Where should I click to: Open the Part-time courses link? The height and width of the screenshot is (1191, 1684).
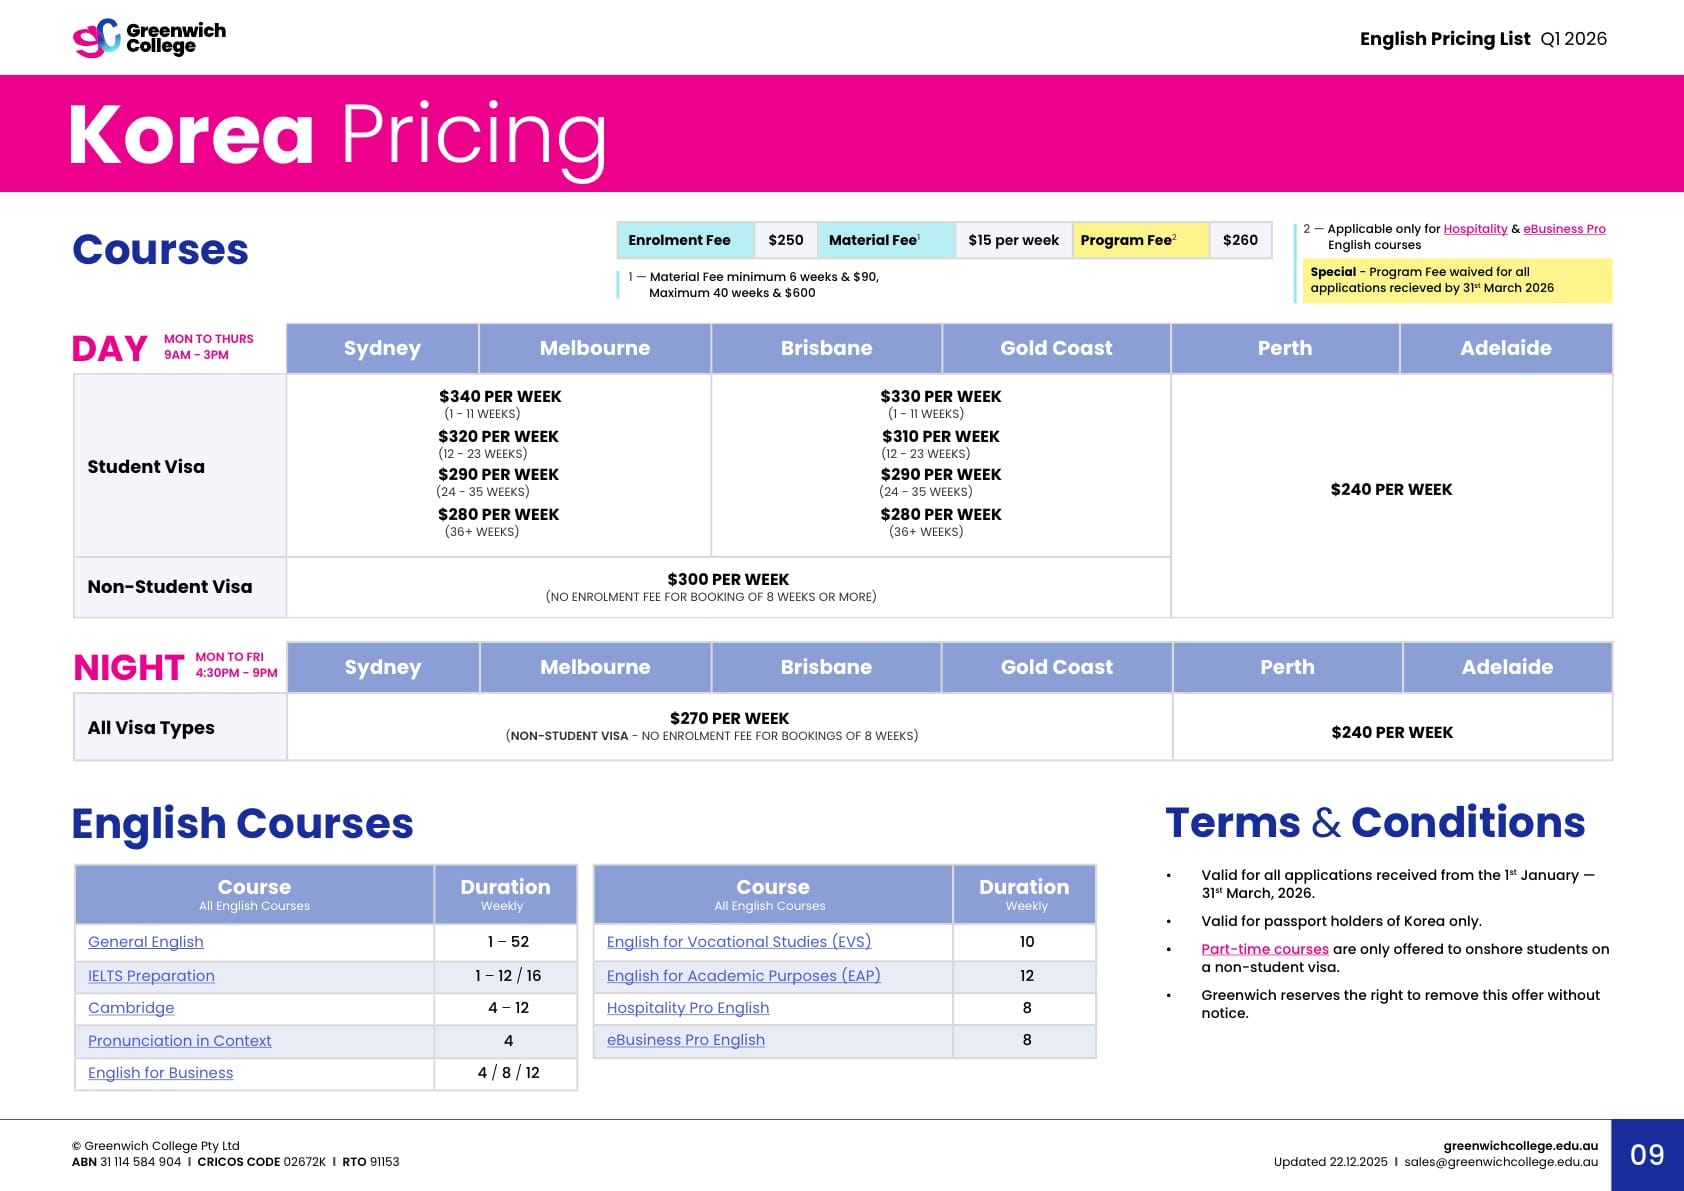(x=1264, y=949)
